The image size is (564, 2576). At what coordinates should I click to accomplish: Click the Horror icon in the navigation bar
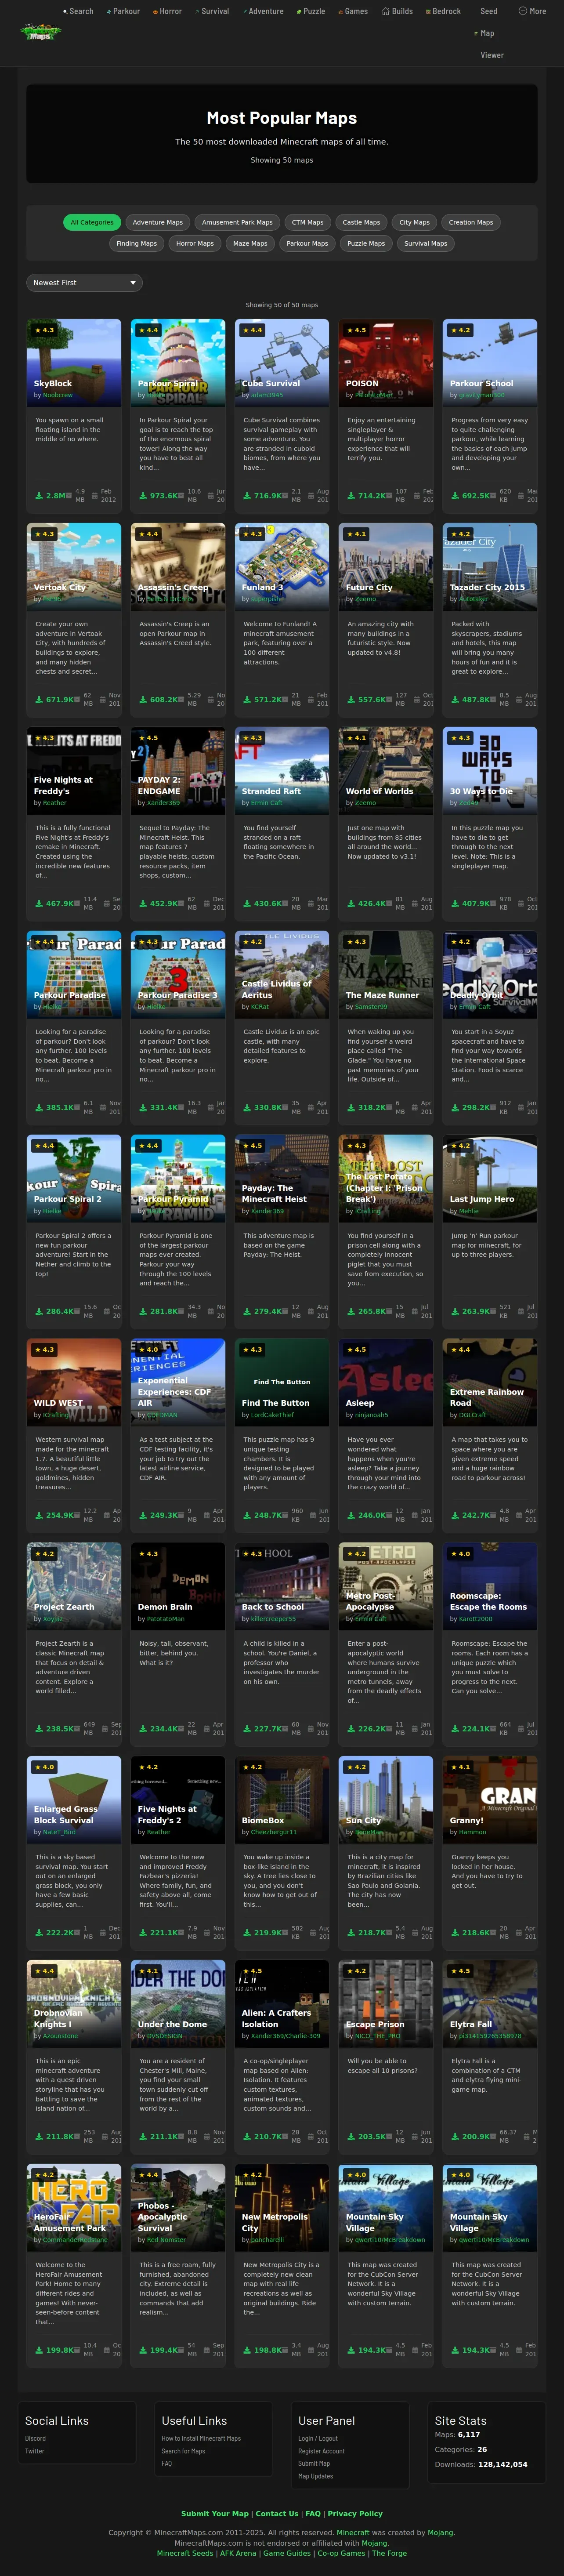pos(155,12)
